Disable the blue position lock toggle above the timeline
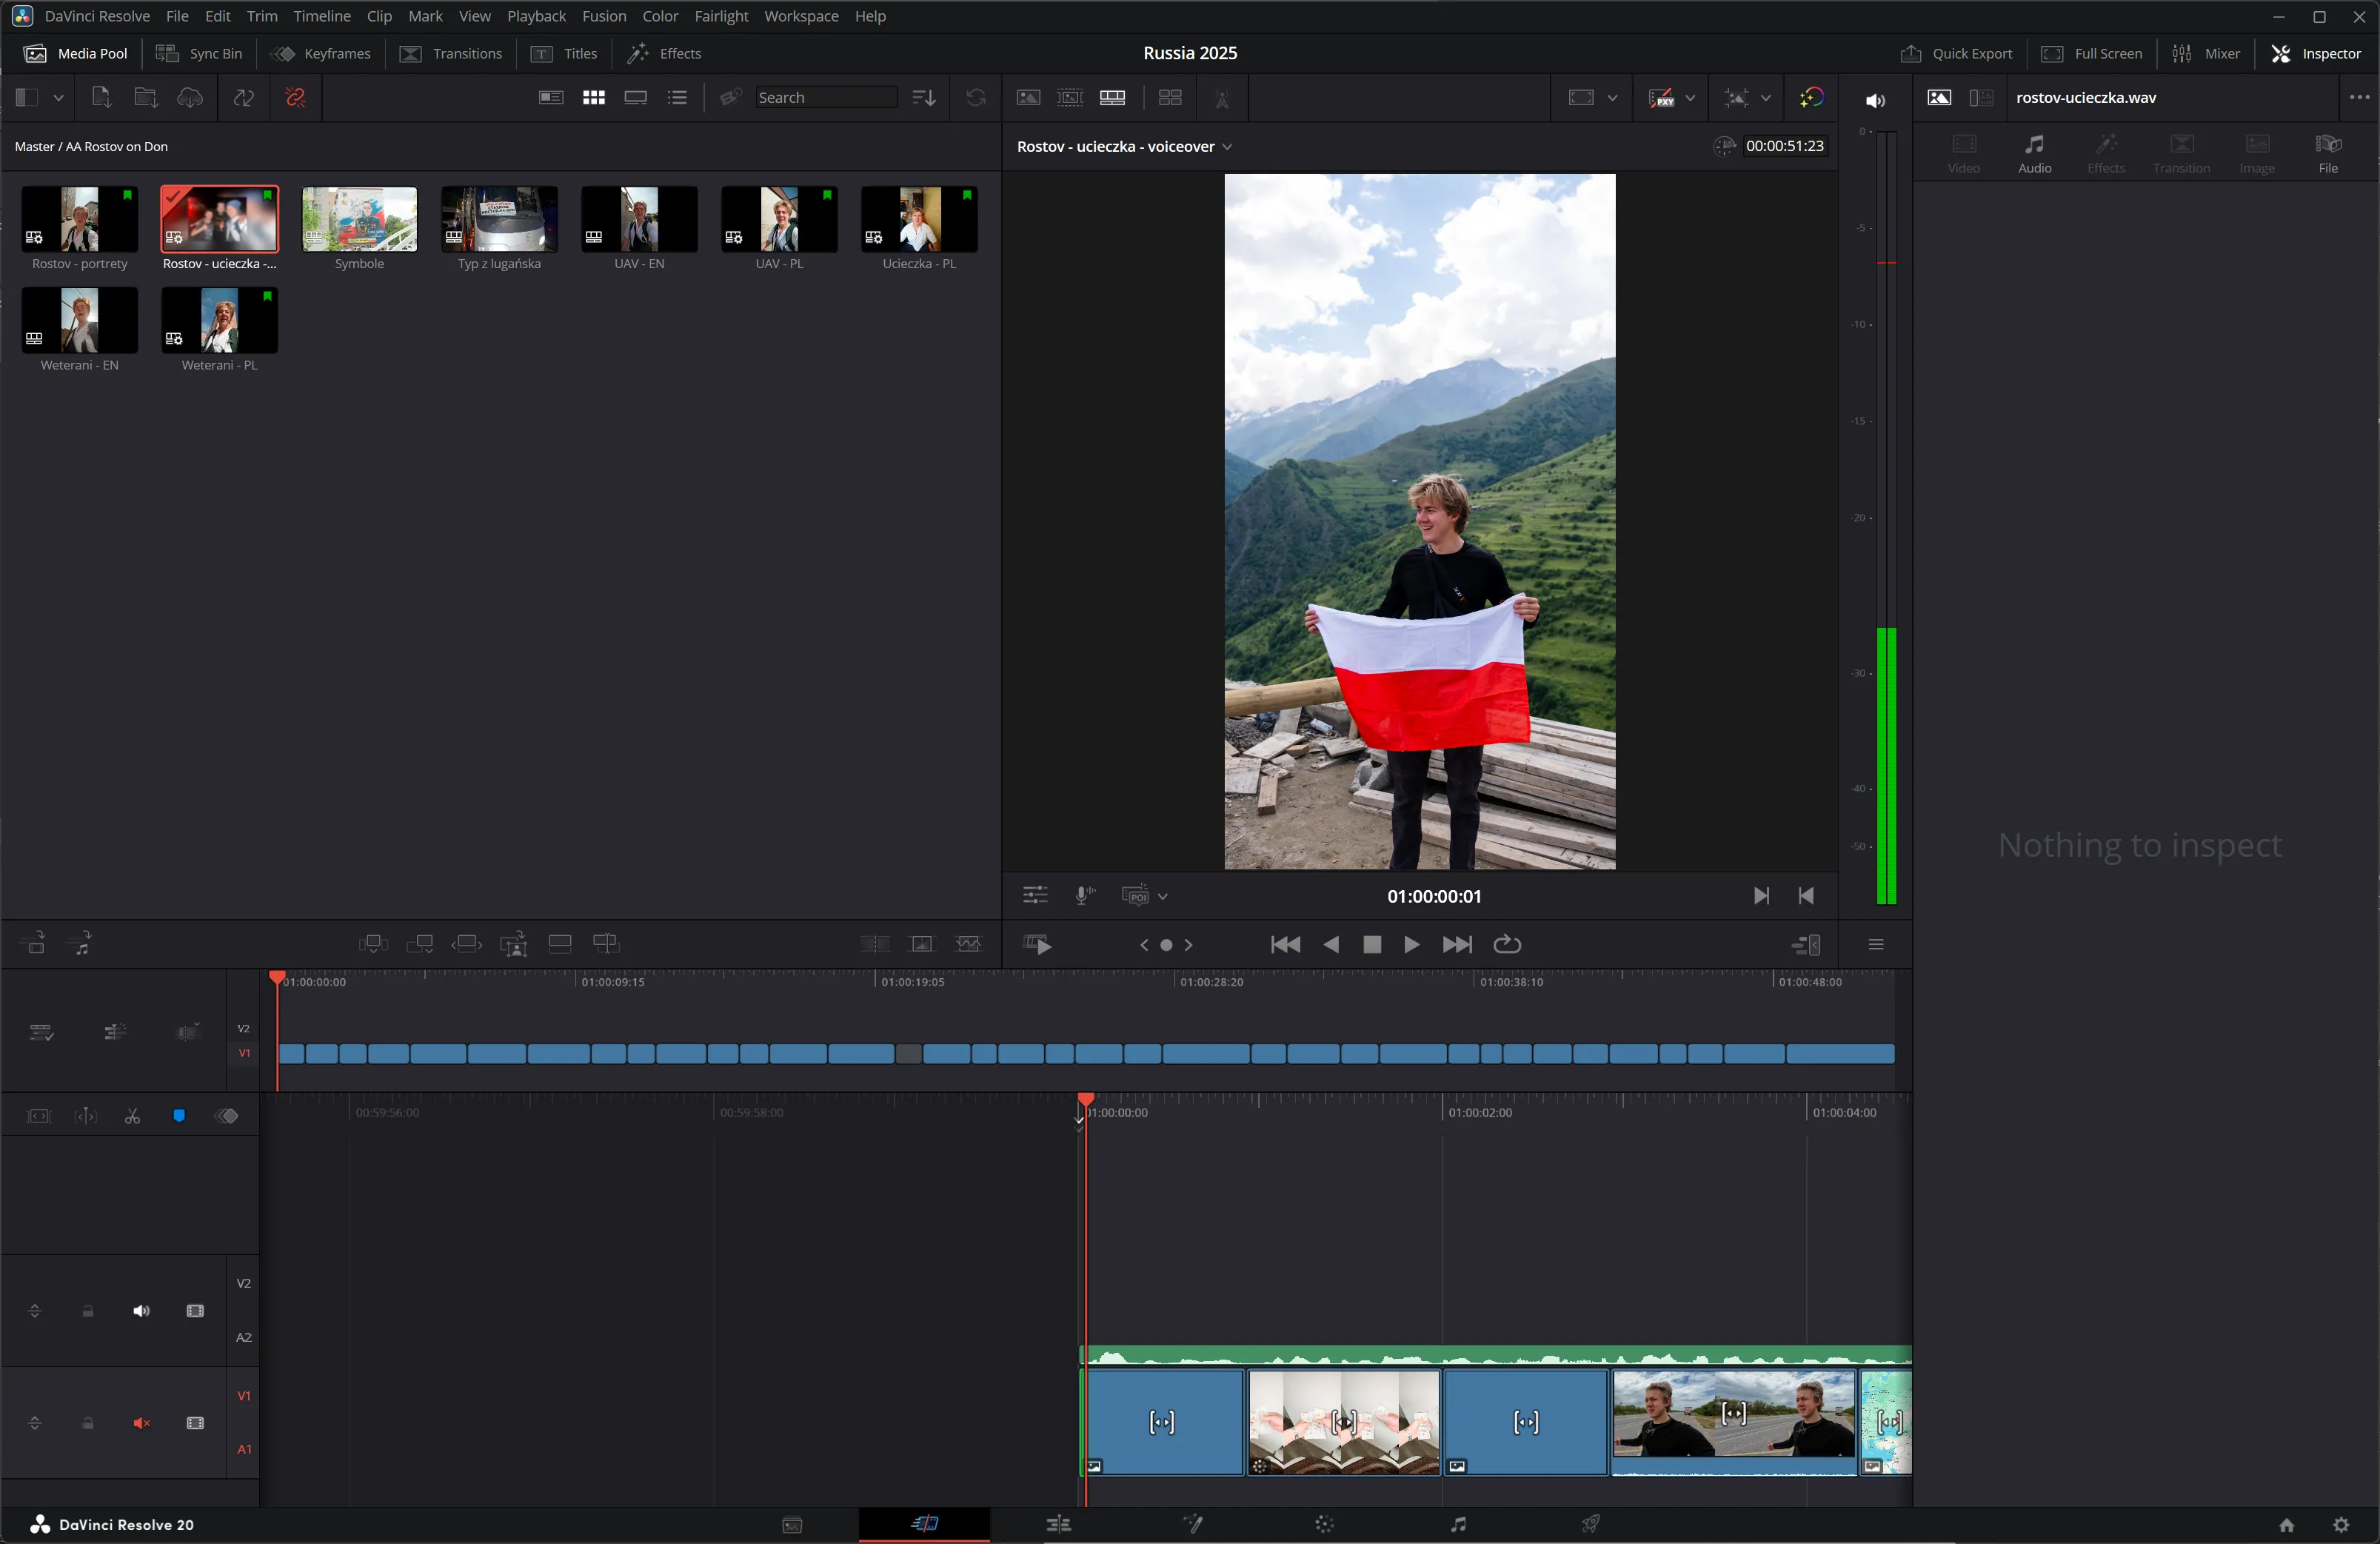This screenshot has height=1544, width=2380. tap(180, 1117)
